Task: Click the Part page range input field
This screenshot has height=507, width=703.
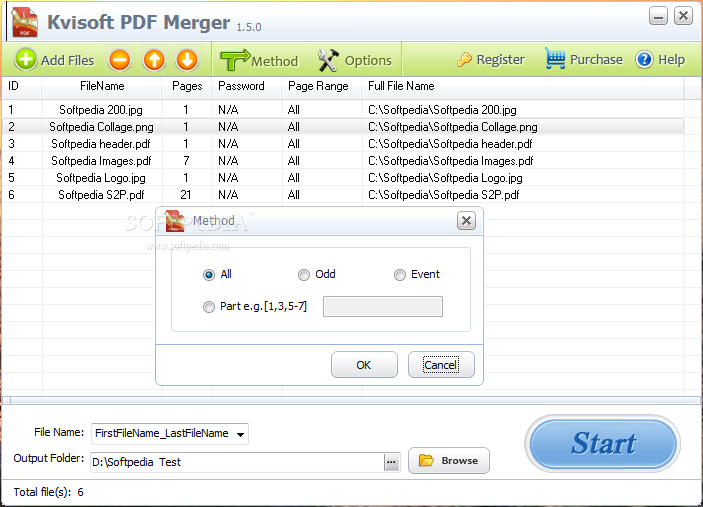Action: [383, 307]
